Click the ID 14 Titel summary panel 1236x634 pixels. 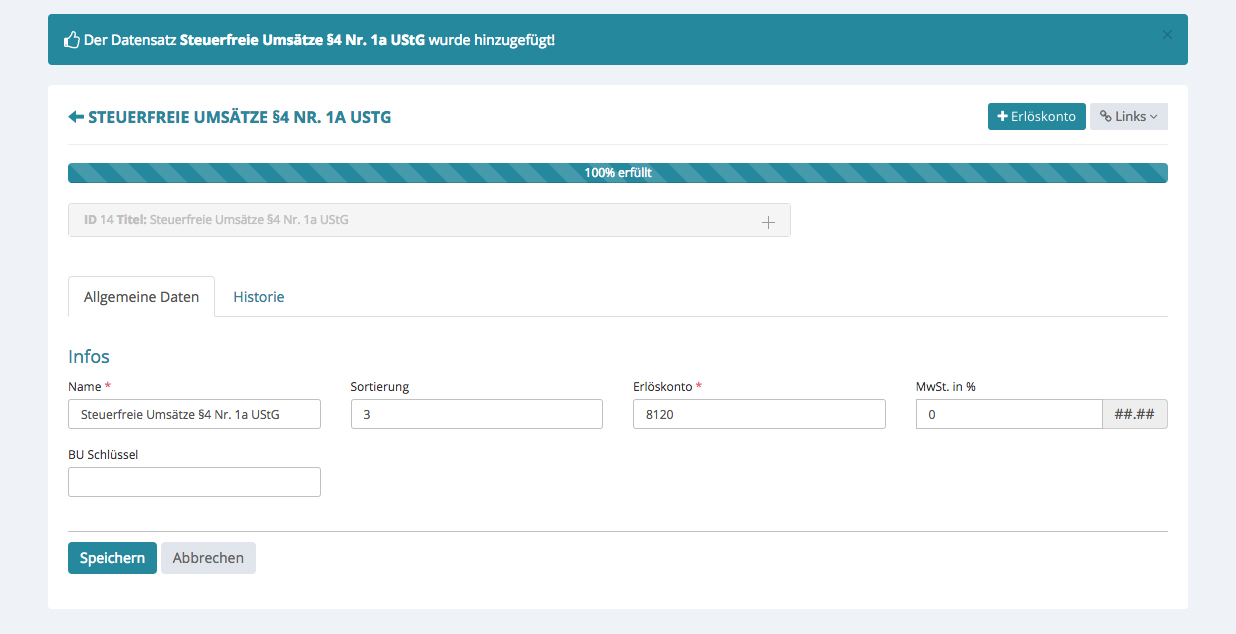(x=400, y=220)
